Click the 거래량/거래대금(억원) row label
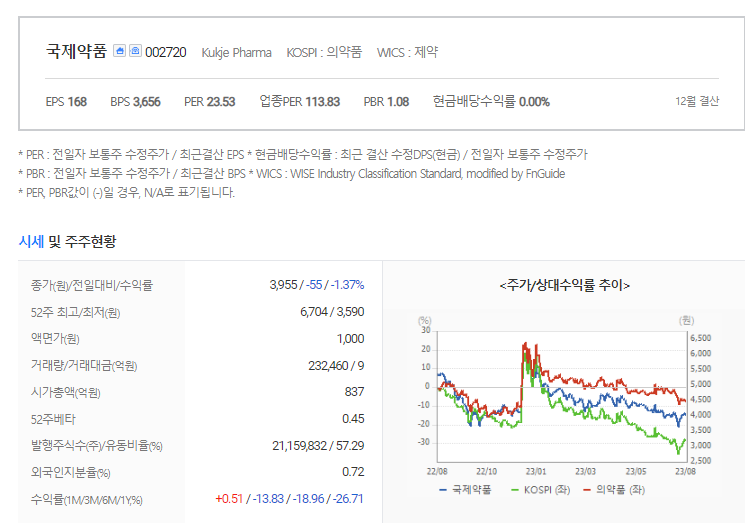Screen dimensions: 745x523 pyautogui.click(x=84, y=366)
